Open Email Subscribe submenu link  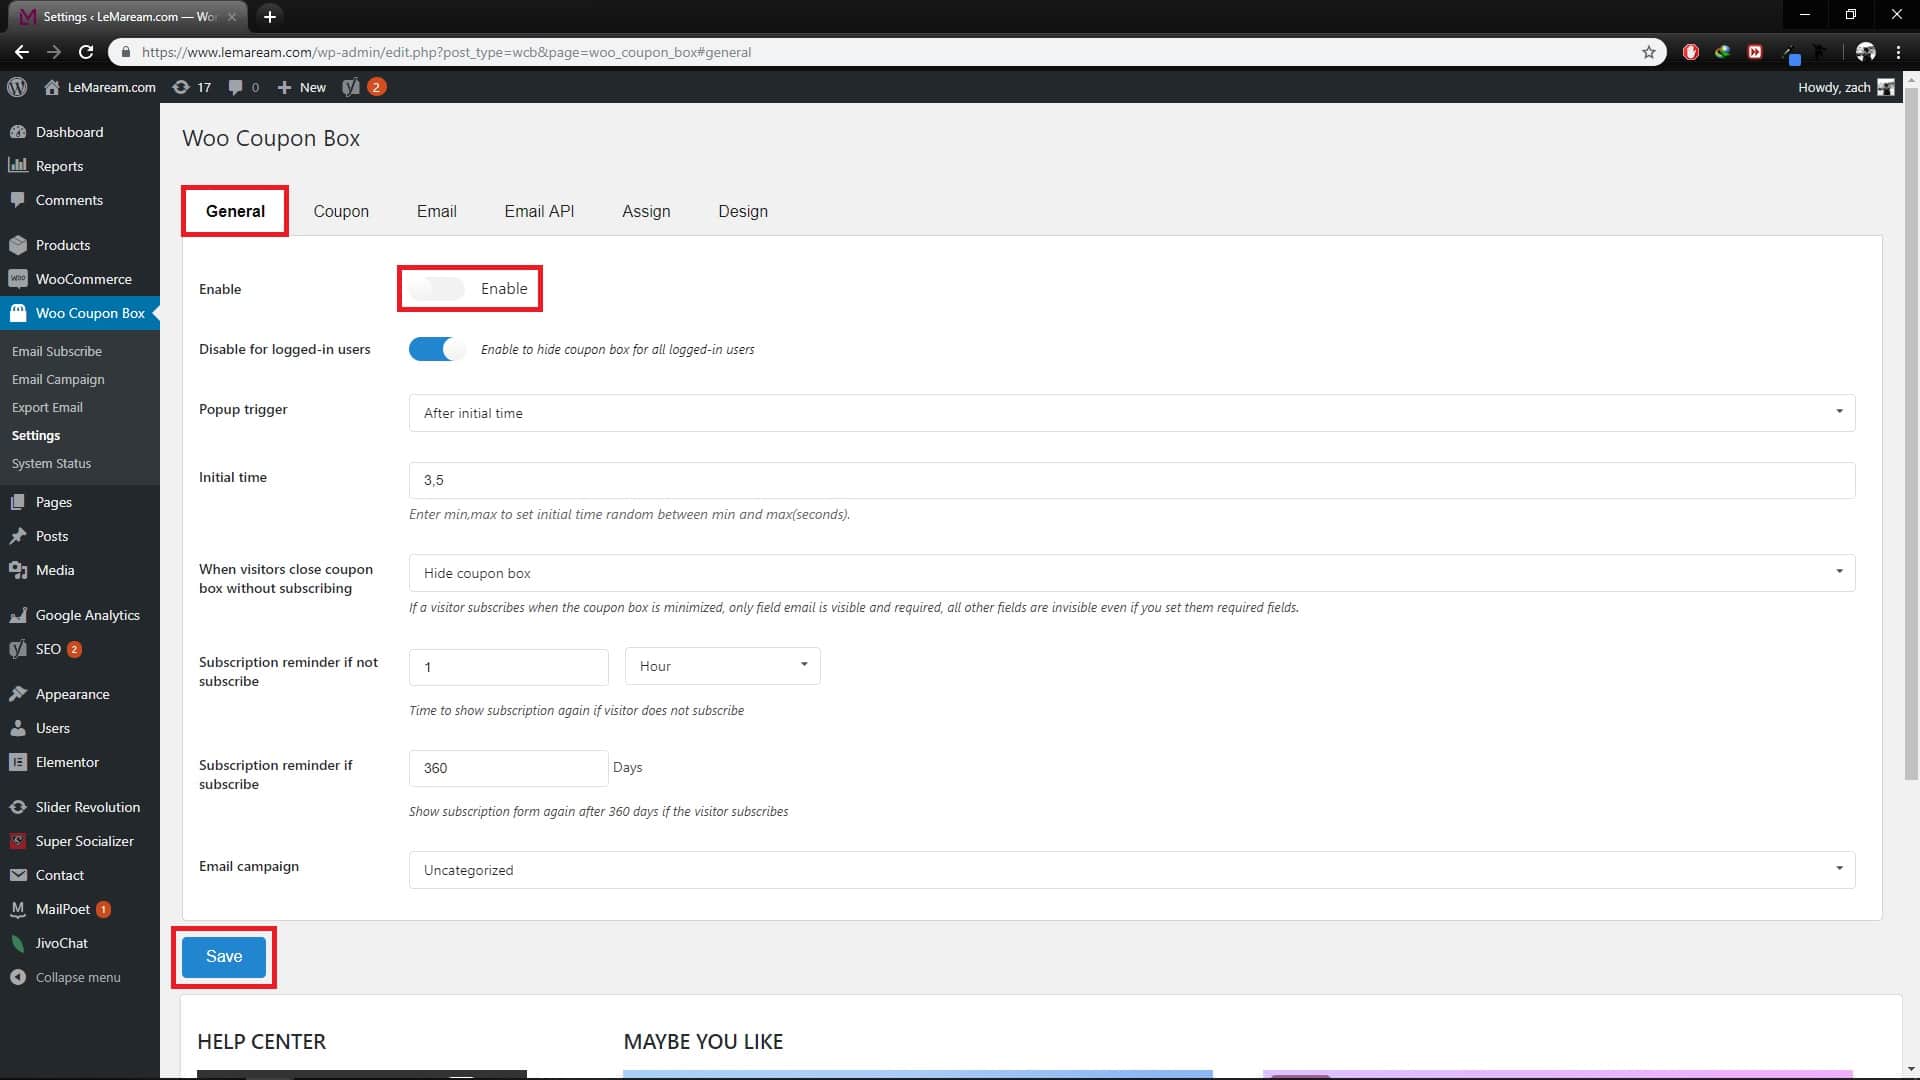pyautogui.click(x=57, y=351)
